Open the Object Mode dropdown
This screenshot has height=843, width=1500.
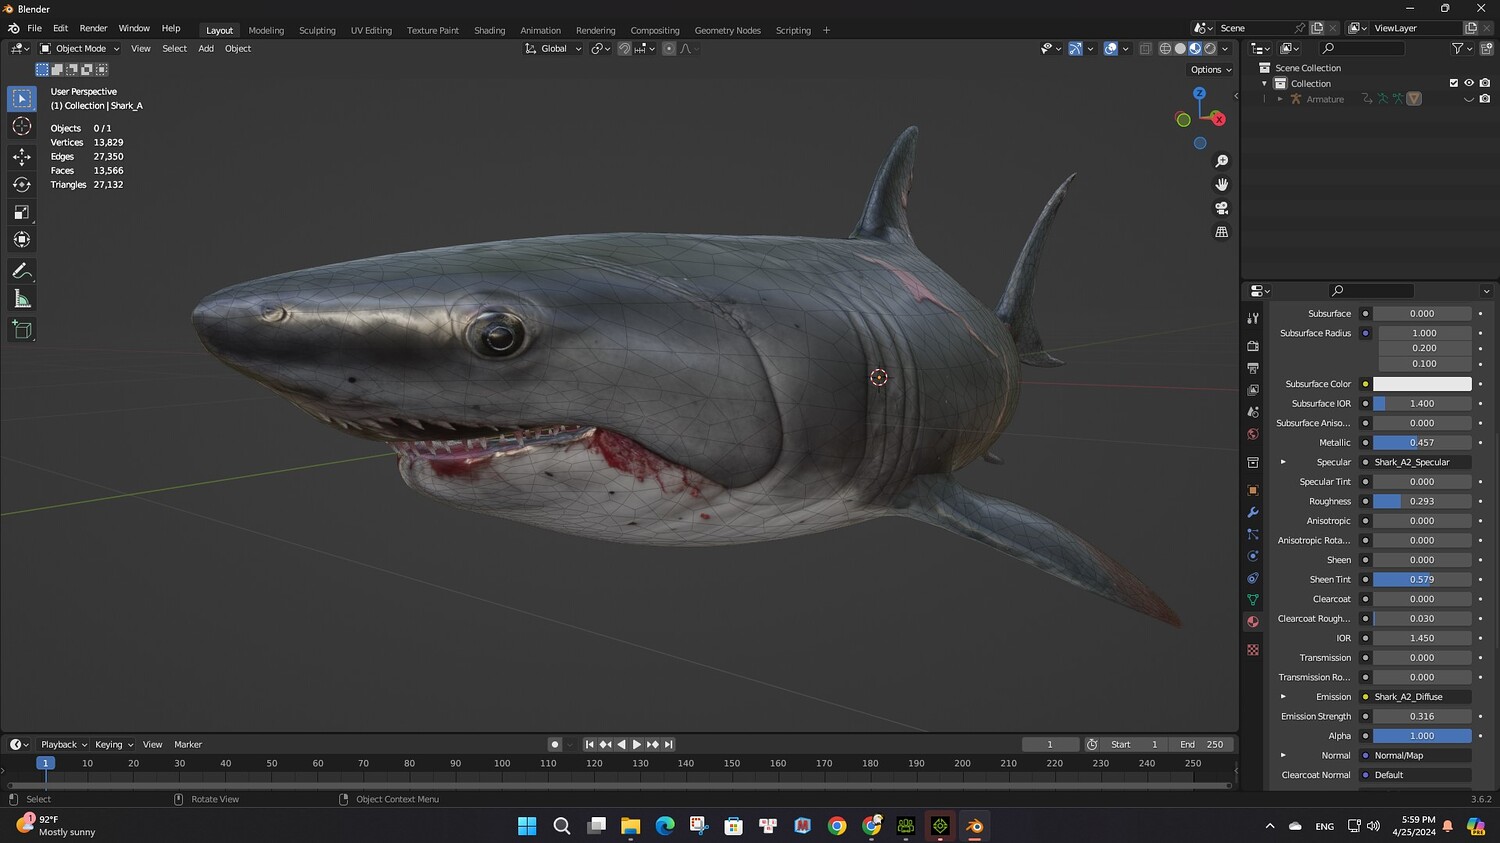tap(80, 48)
